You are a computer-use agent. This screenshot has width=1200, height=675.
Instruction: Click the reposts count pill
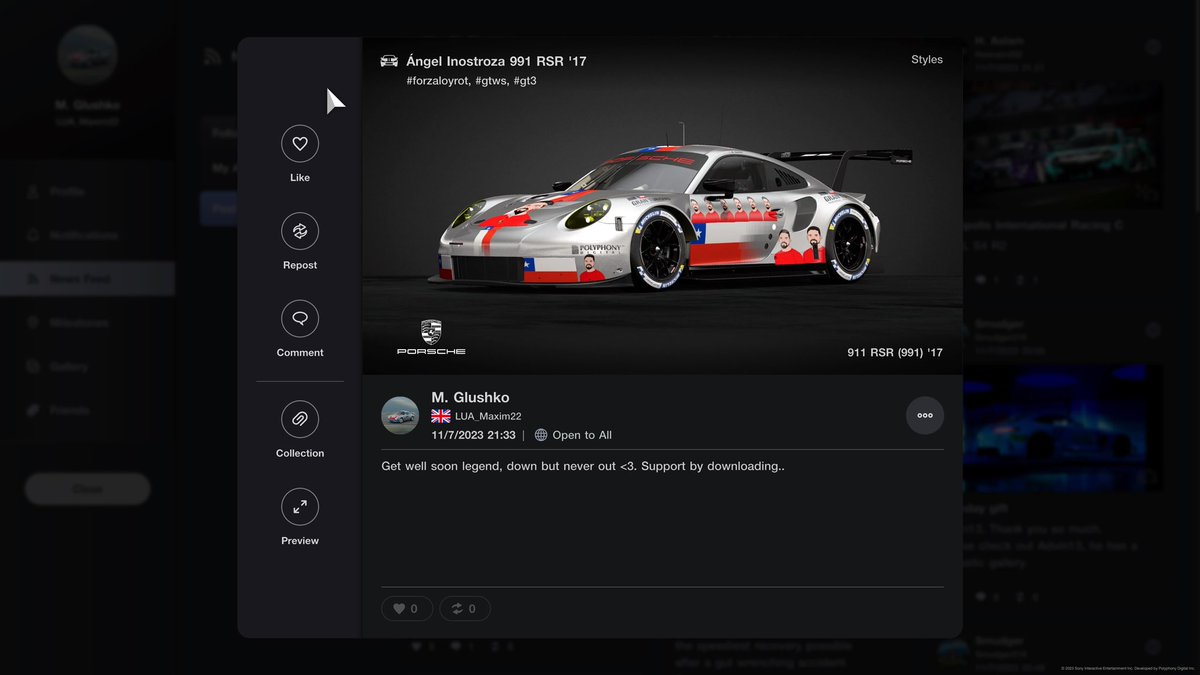pos(465,608)
